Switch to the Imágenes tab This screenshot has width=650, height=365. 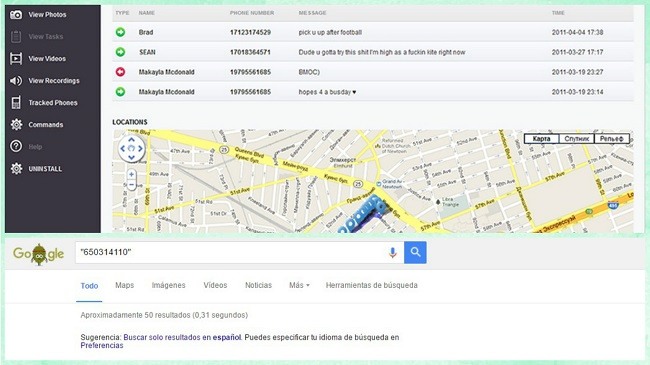(x=168, y=285)
